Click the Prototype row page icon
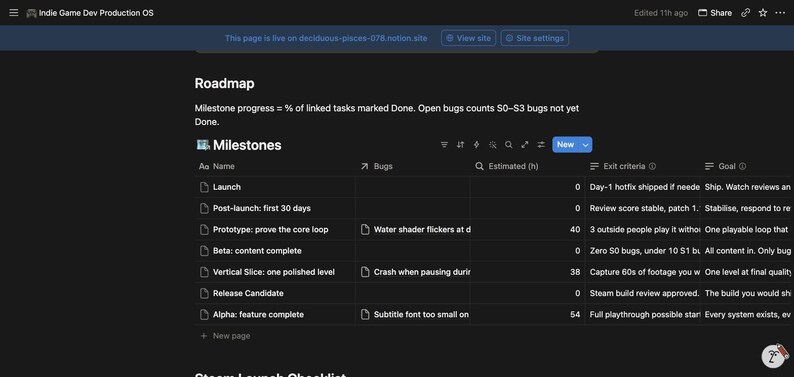 point(204,230)
